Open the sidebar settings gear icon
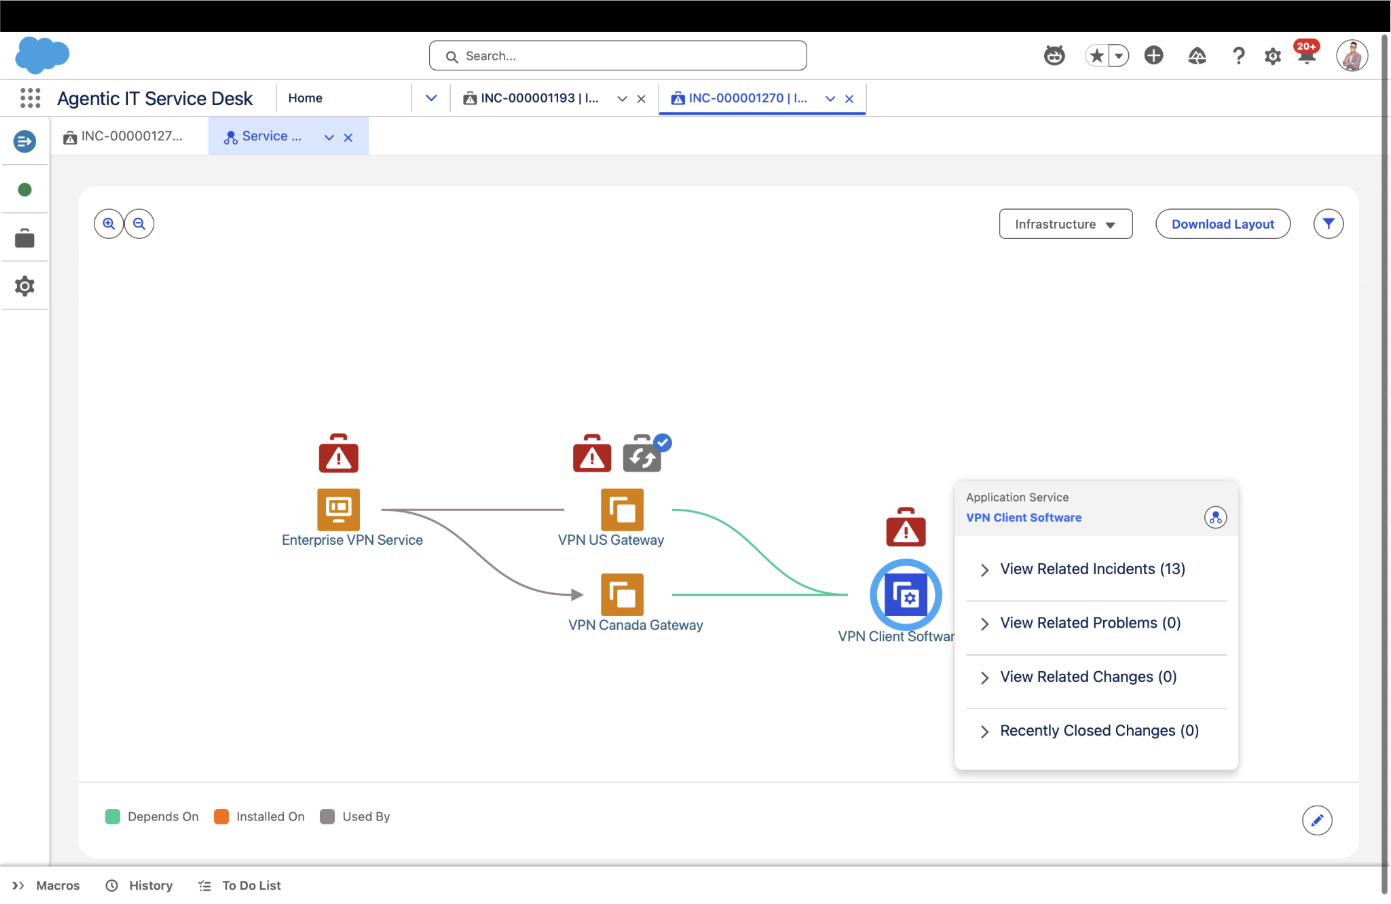This screenshot has height=904, width=1391. pyautogui.click(x=25, y=286)
